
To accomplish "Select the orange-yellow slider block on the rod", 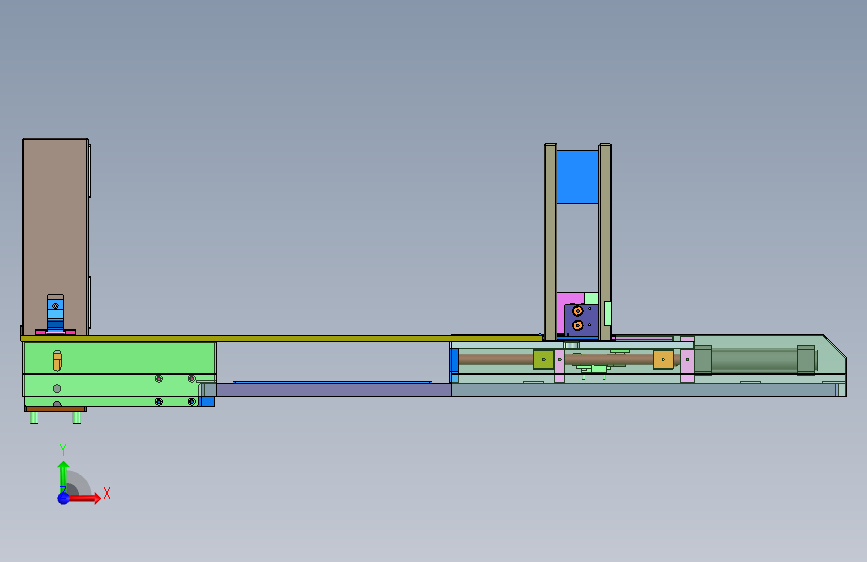I will 664,360.
